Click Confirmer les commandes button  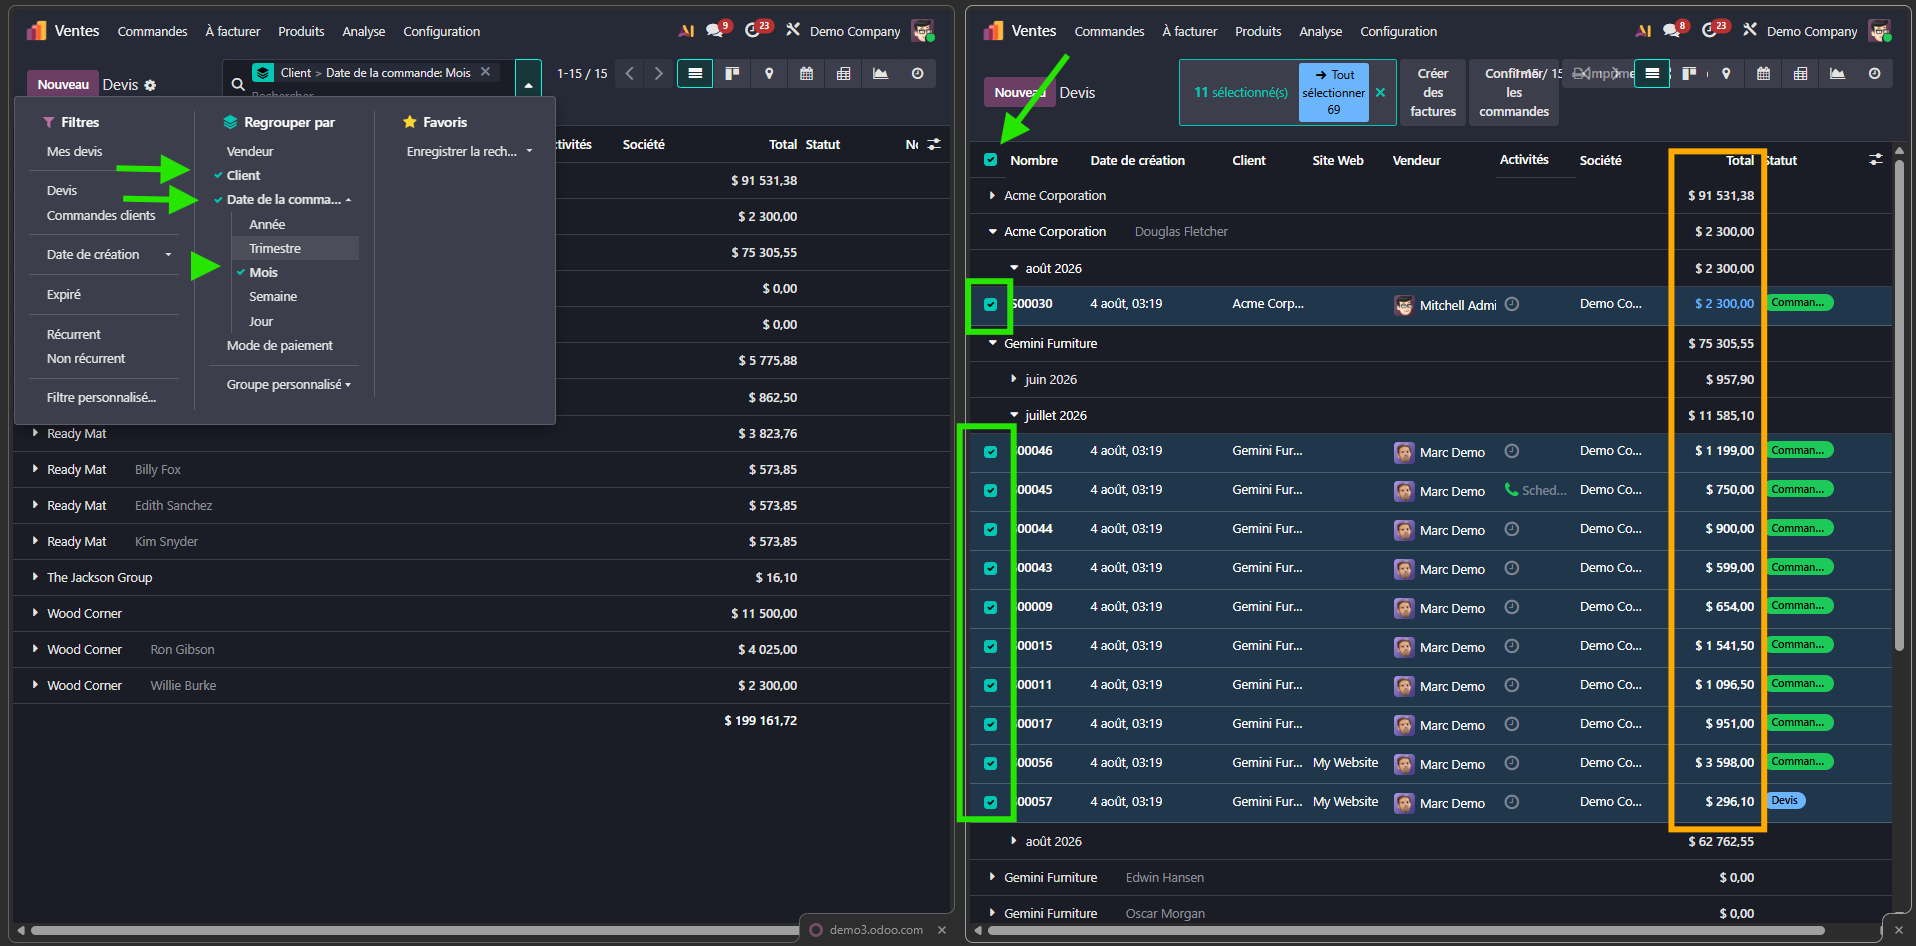click(1514, 92)
